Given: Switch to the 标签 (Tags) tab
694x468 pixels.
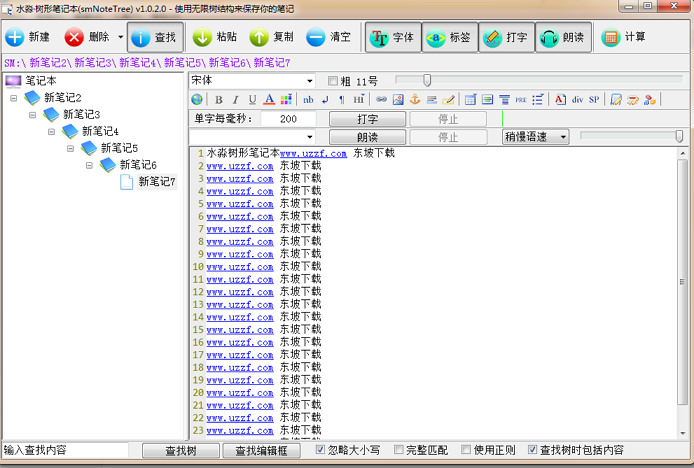Looking at the screenshot, I should (450, 37).
